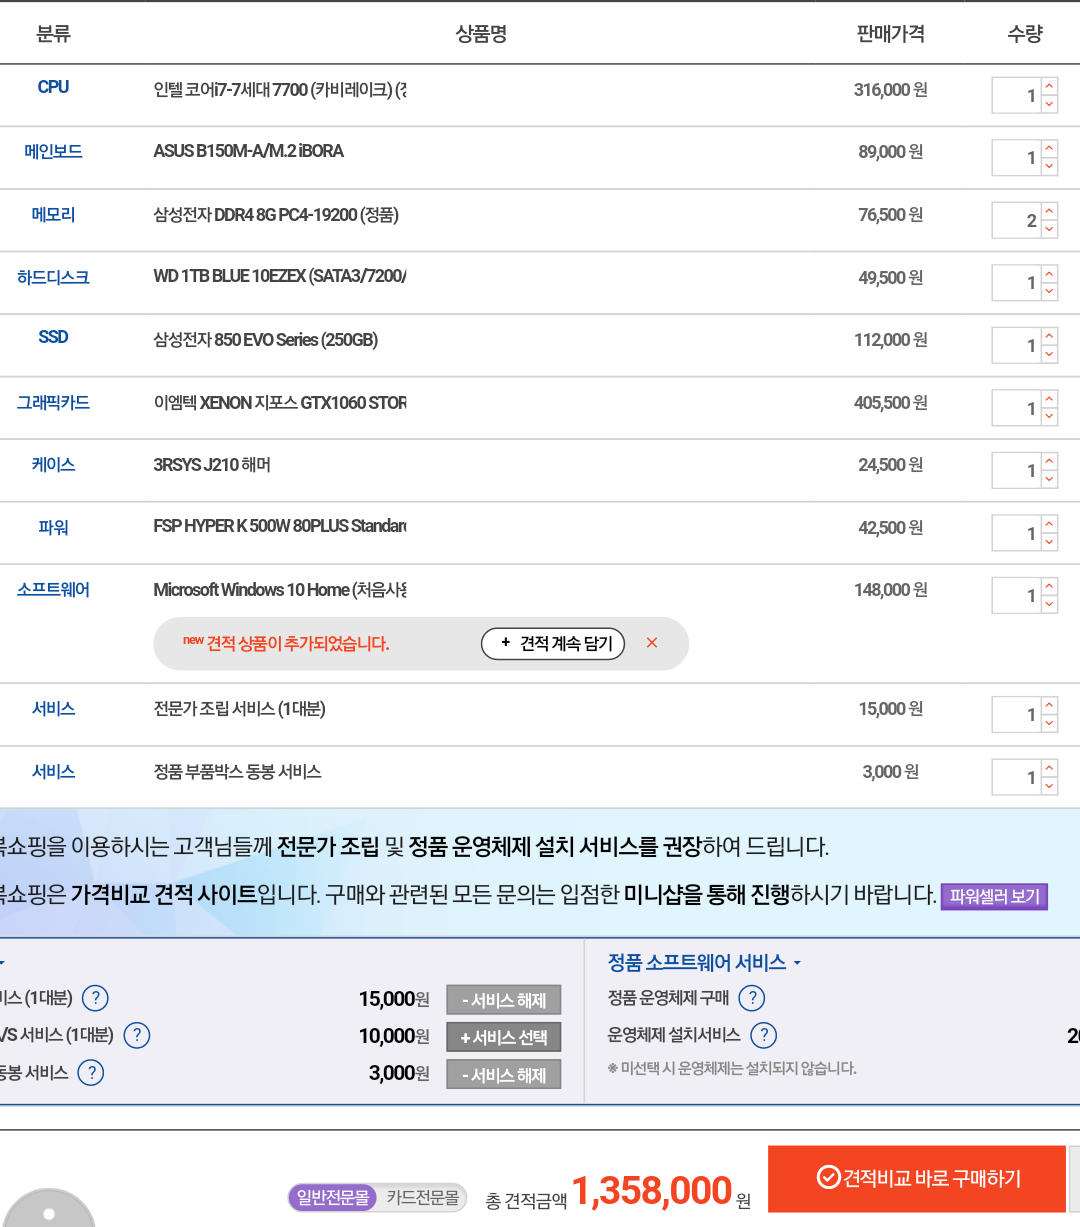Decrease 하드디스크 quantity with down arrow

click(x=1049, y=291)
